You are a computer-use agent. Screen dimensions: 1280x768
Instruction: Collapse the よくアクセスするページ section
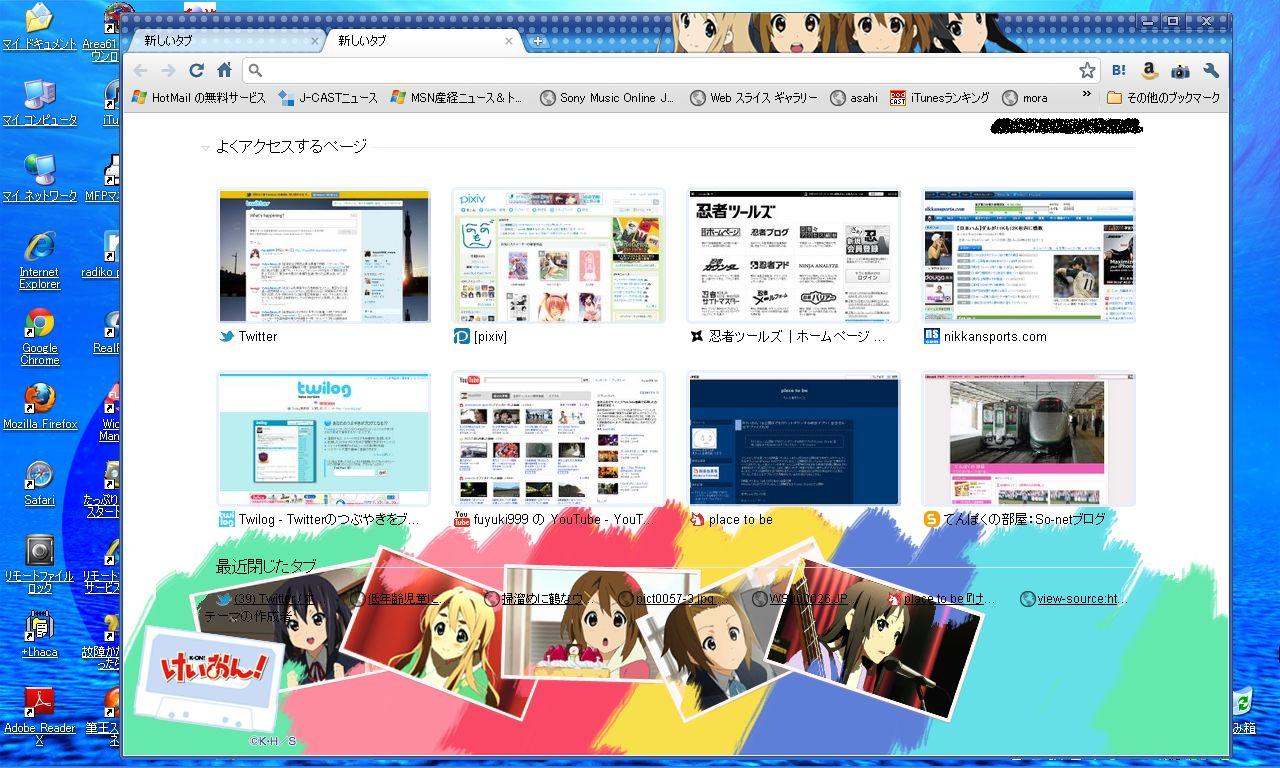[205, 148]
